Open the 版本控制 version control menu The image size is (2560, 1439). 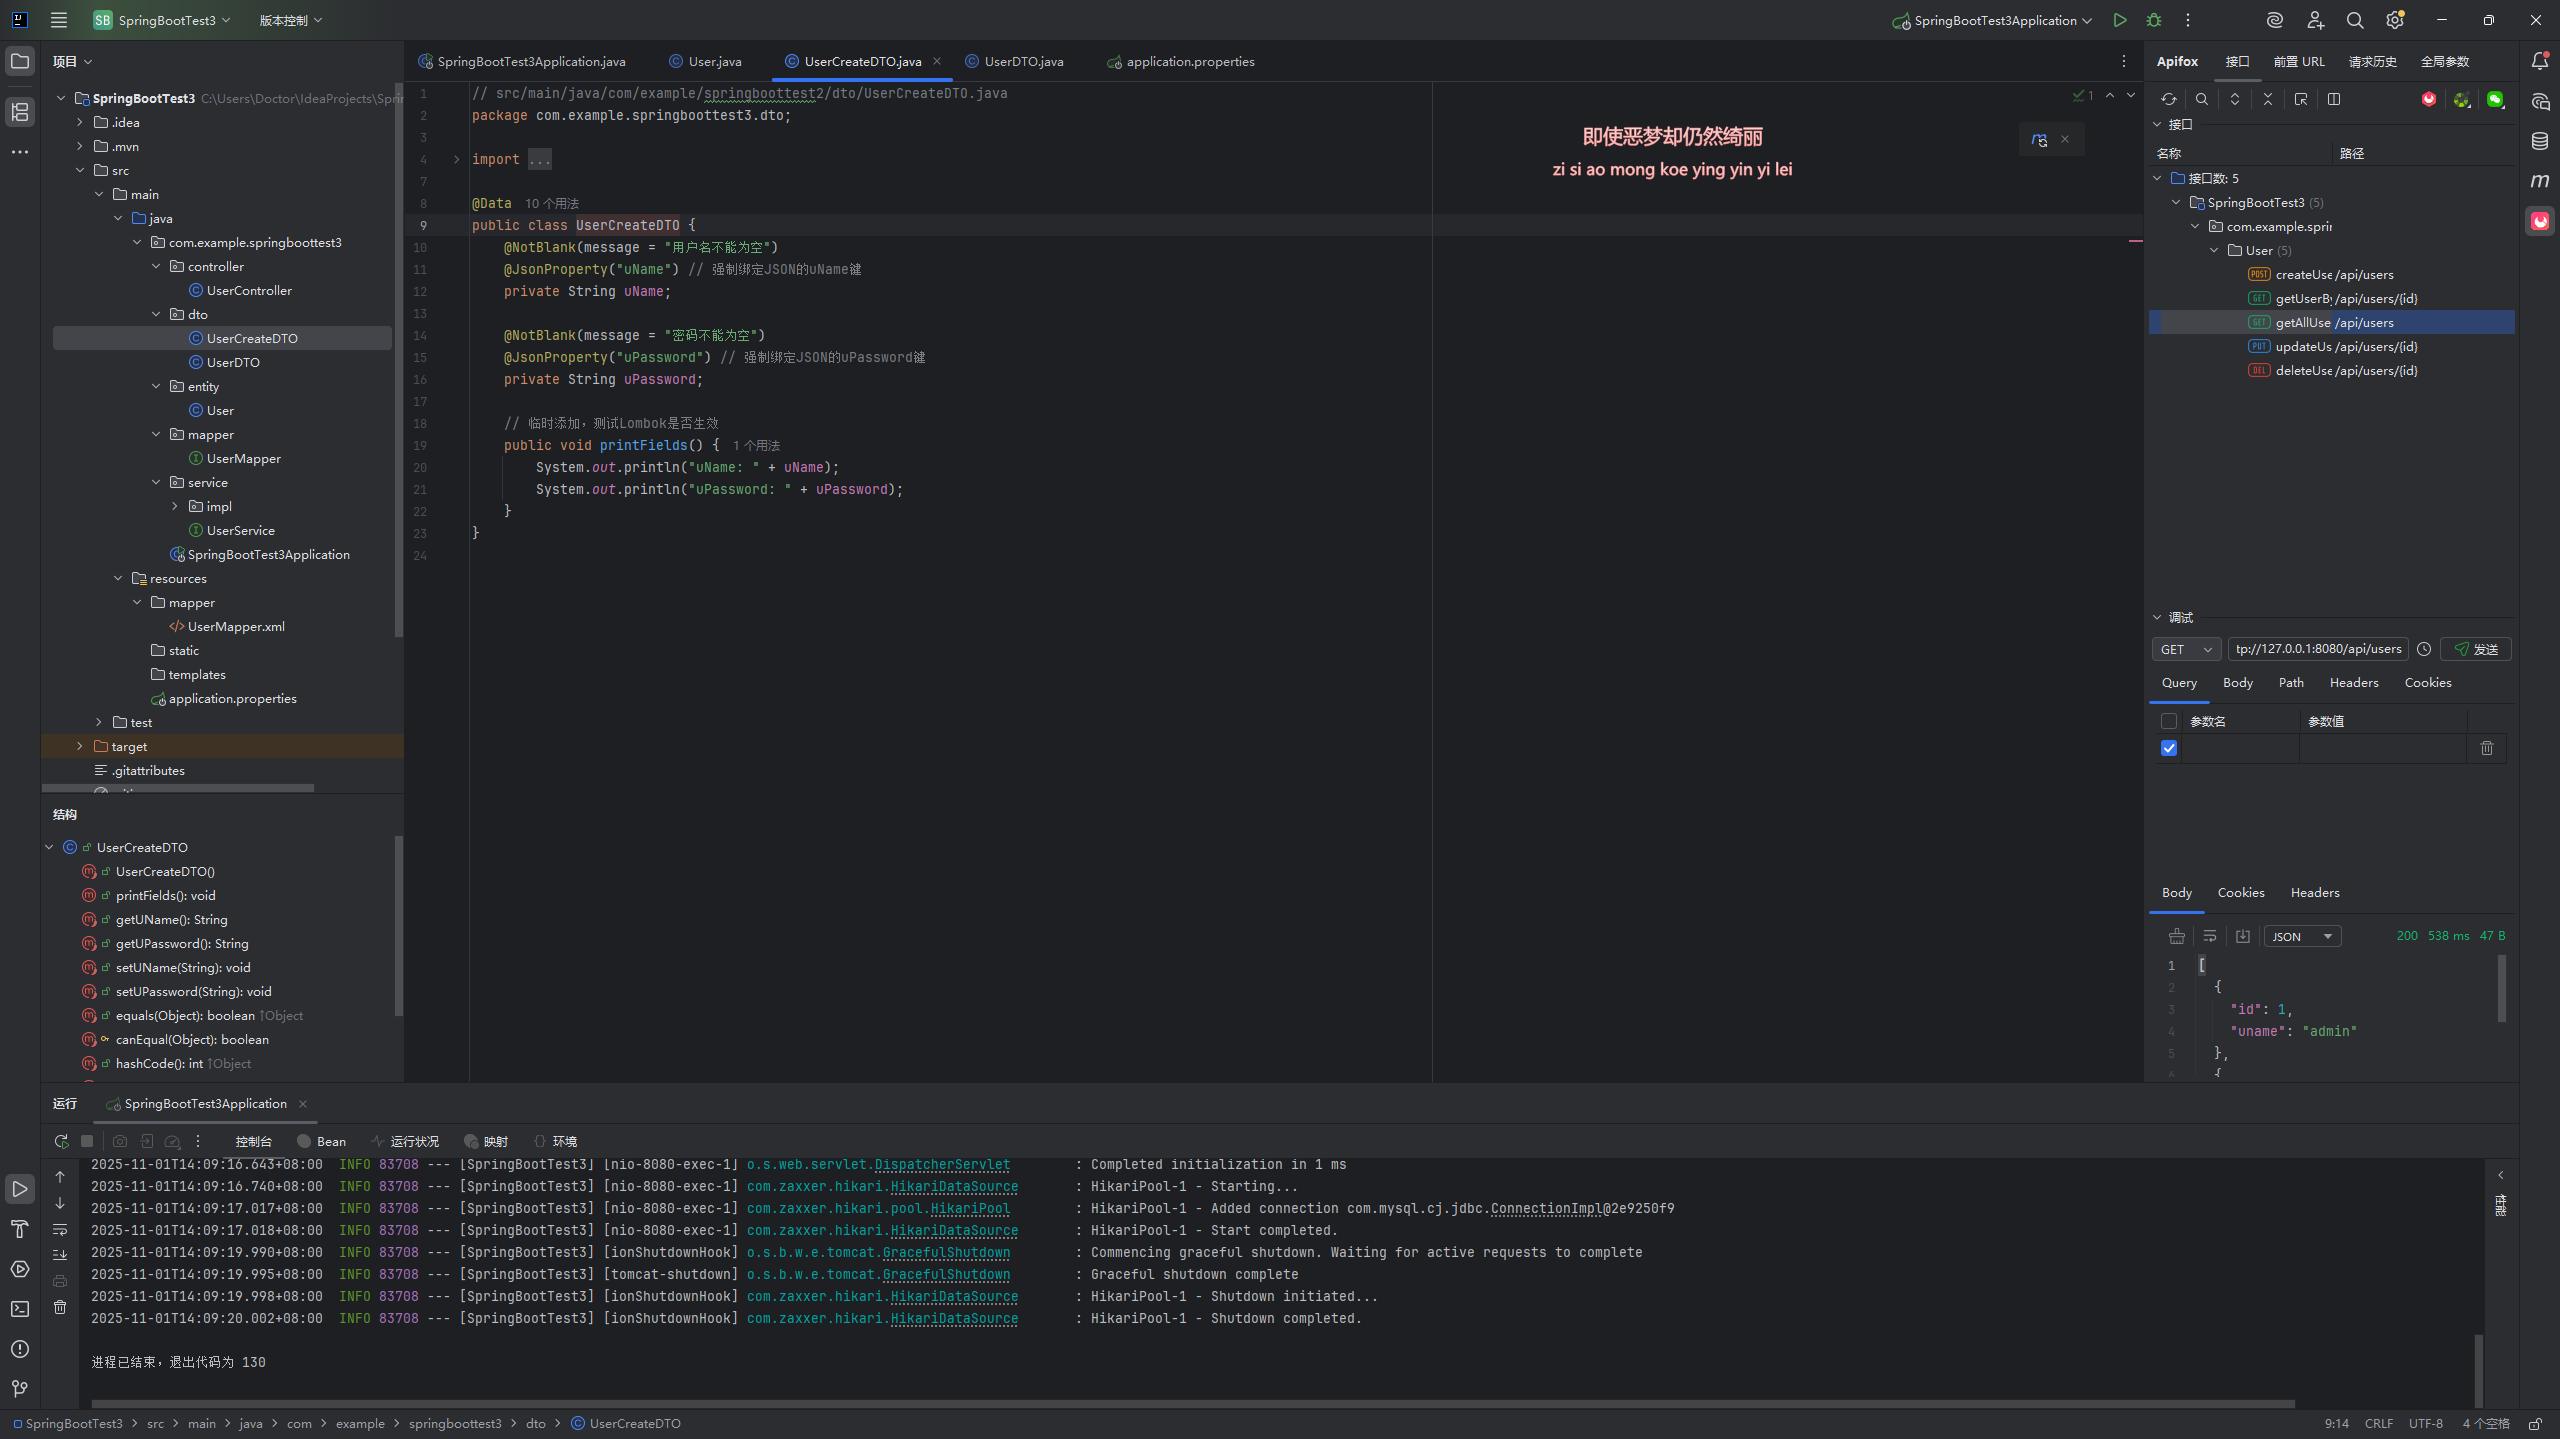click(x=290, y=20)
